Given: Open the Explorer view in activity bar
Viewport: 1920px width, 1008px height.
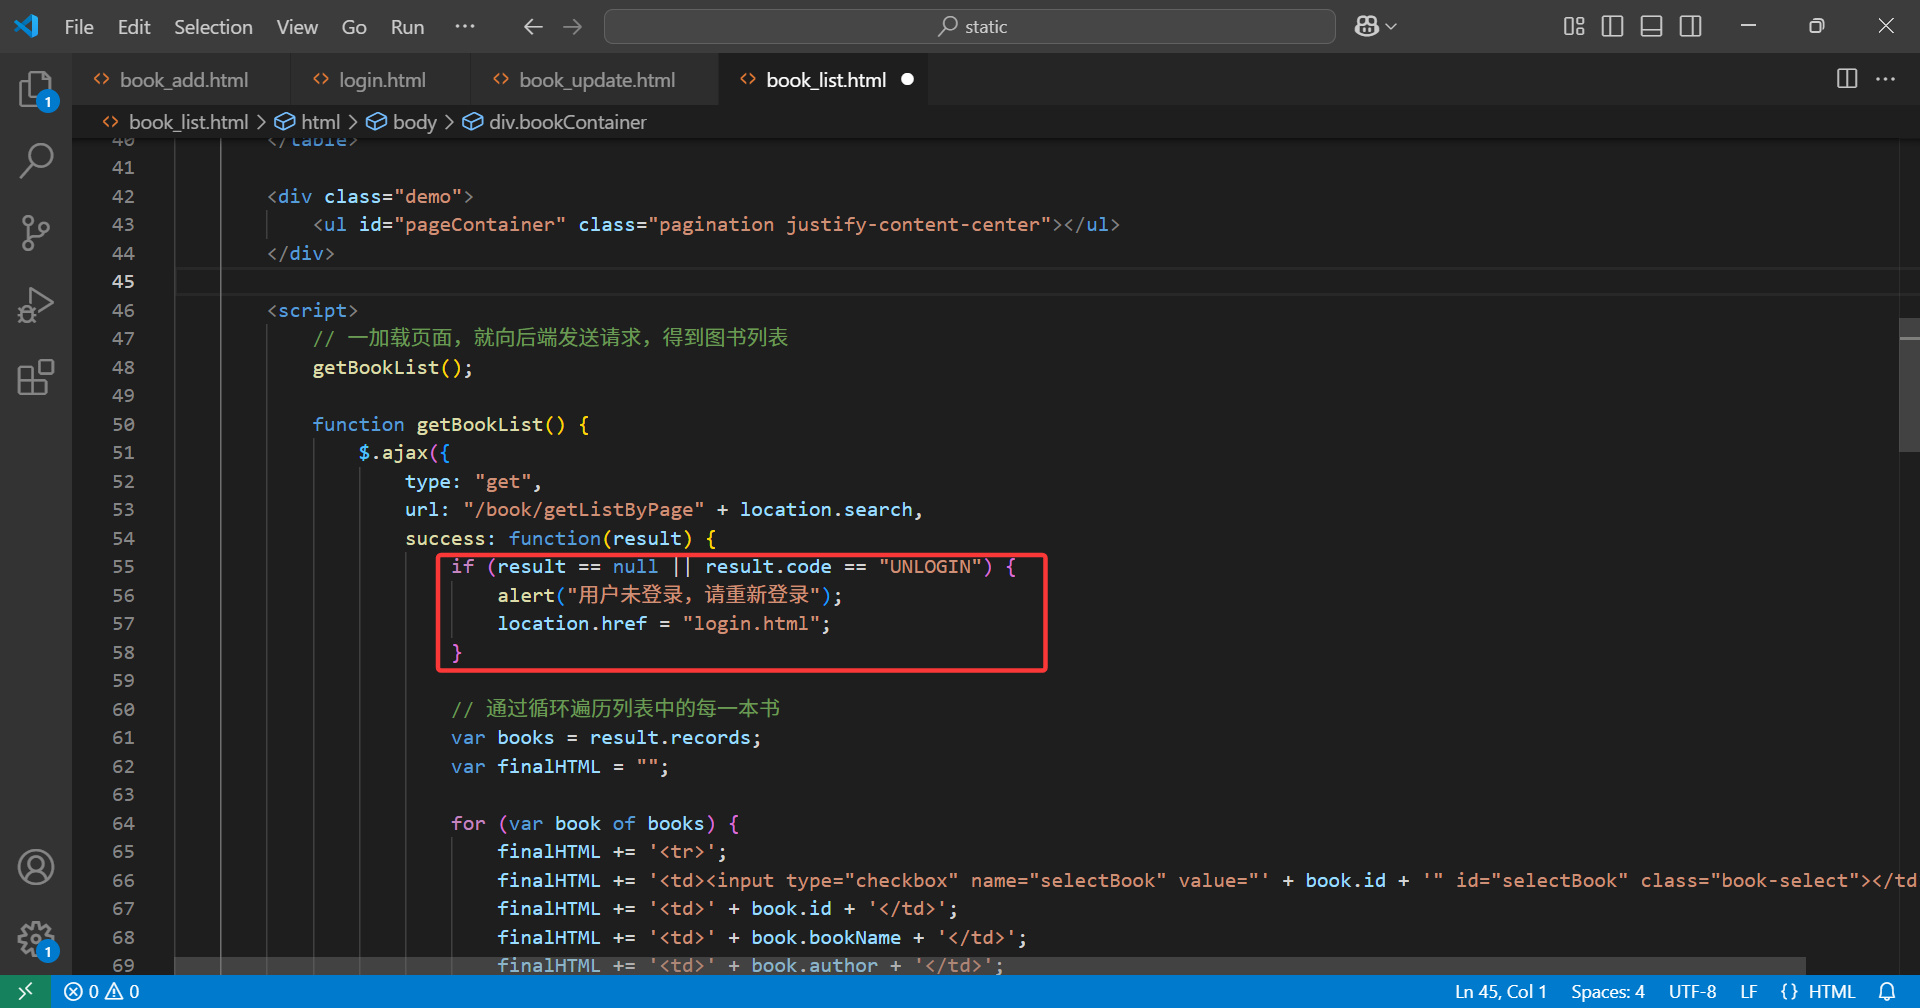Looking at the screenshot, I should tap(36, 90).
